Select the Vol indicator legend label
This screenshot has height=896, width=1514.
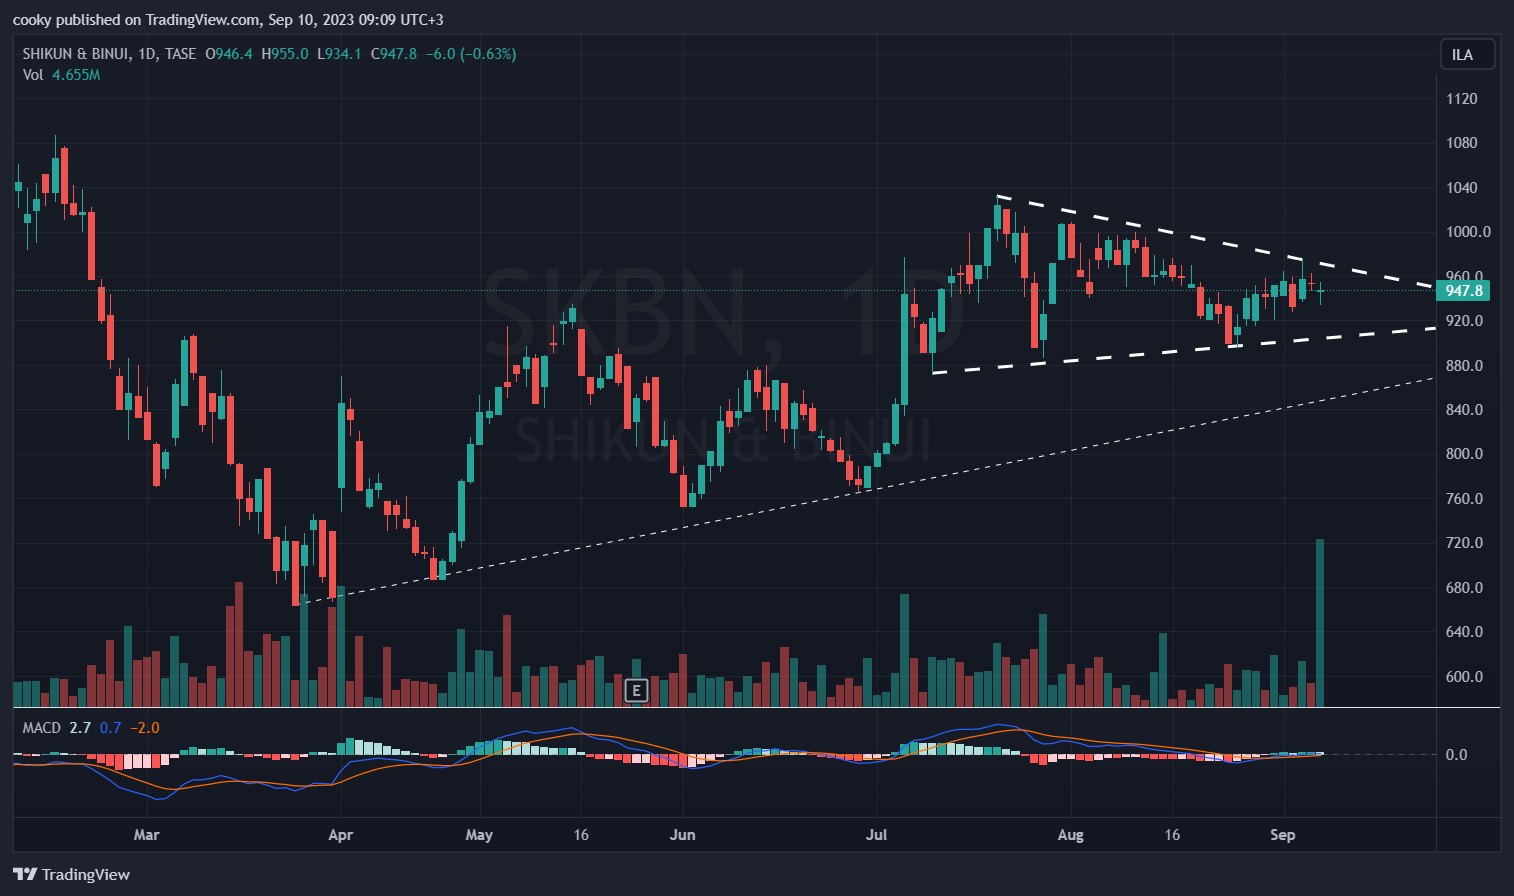tap(33, 75)
